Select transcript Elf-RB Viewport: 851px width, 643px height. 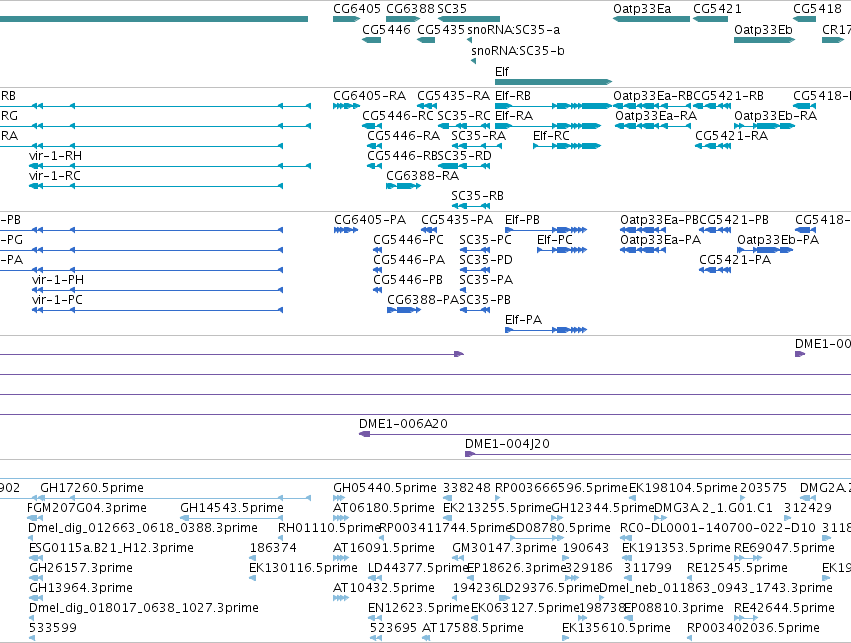click(513, 96)
